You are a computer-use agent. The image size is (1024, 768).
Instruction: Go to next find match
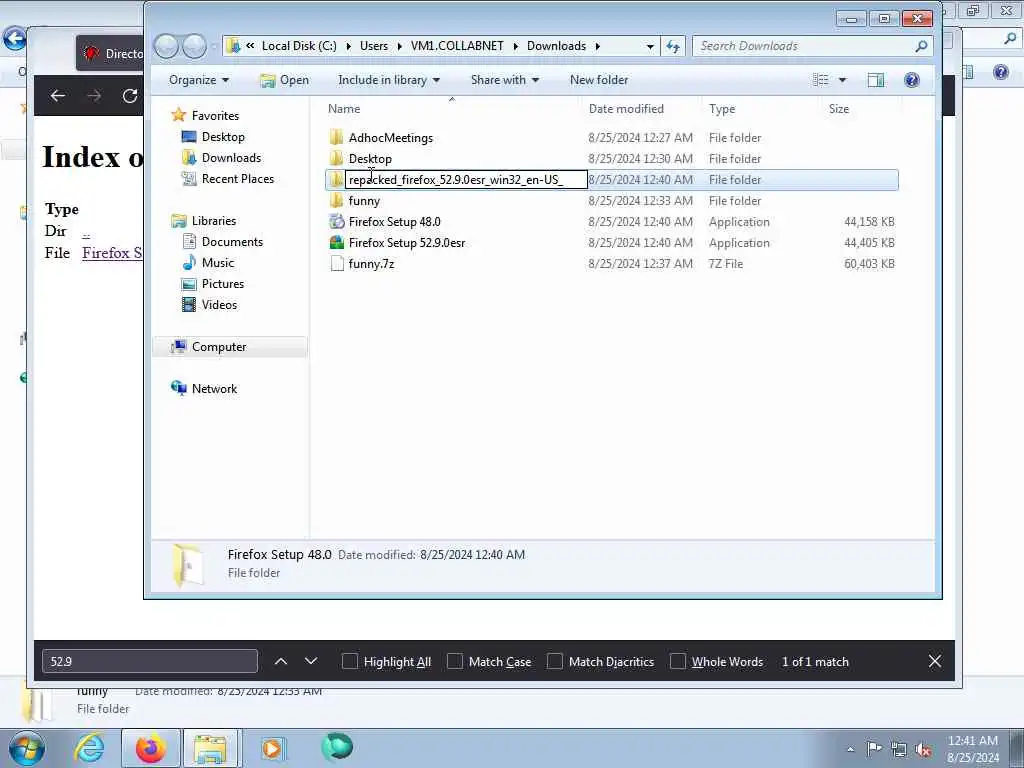[x=311, y=661]
